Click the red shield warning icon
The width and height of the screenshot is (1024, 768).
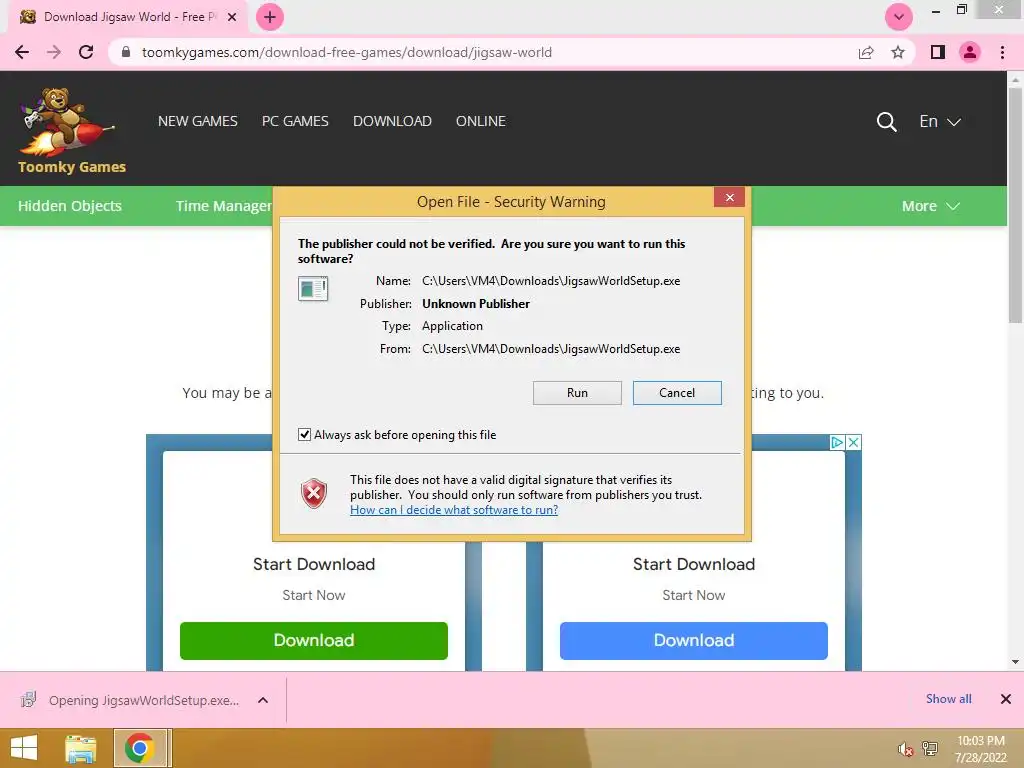(x=313, y=494)
